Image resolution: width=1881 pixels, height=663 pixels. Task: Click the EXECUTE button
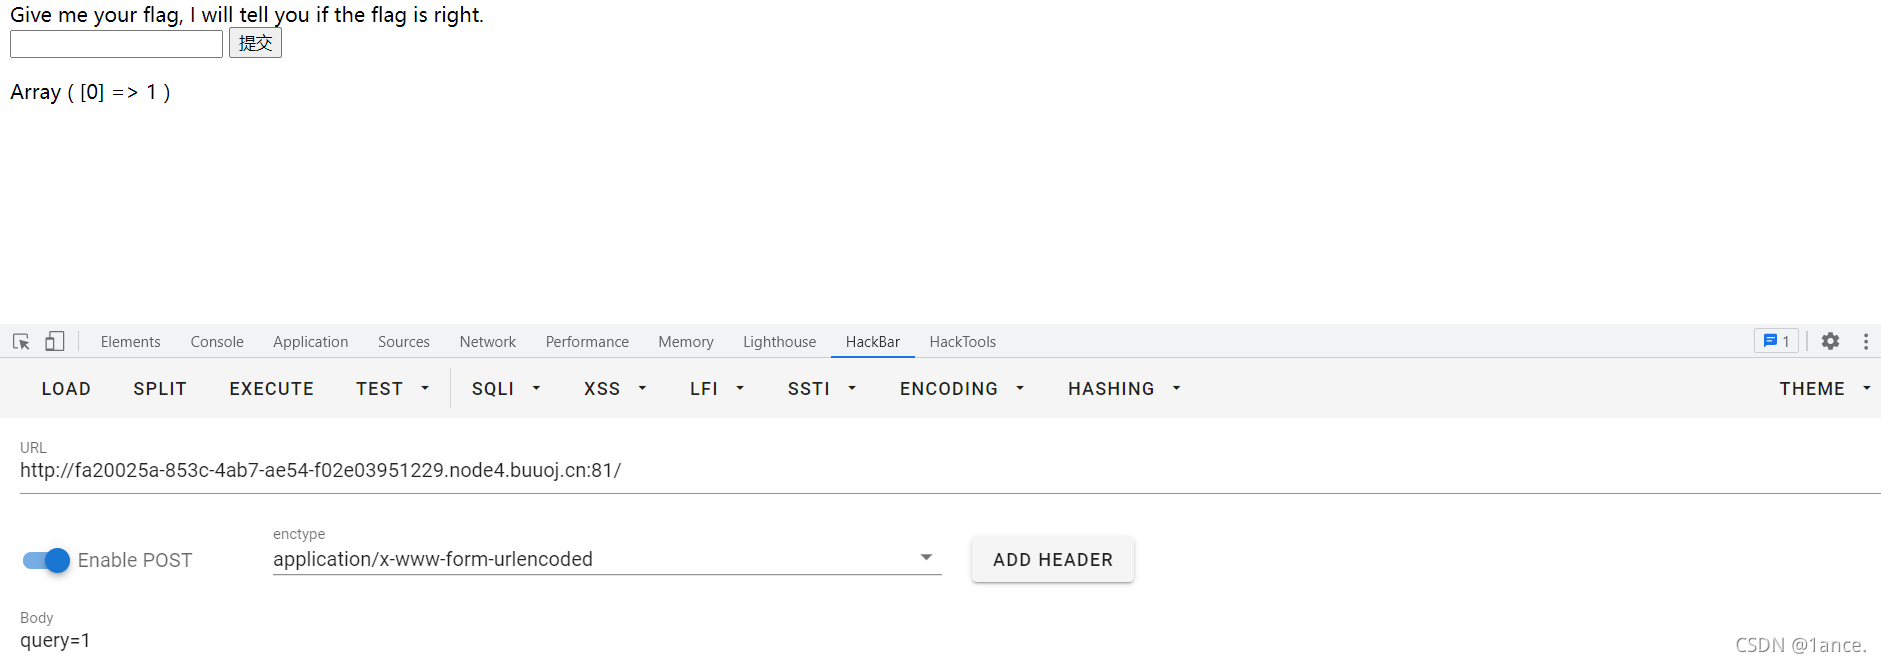pyautogui.click(x=272, y=388)
